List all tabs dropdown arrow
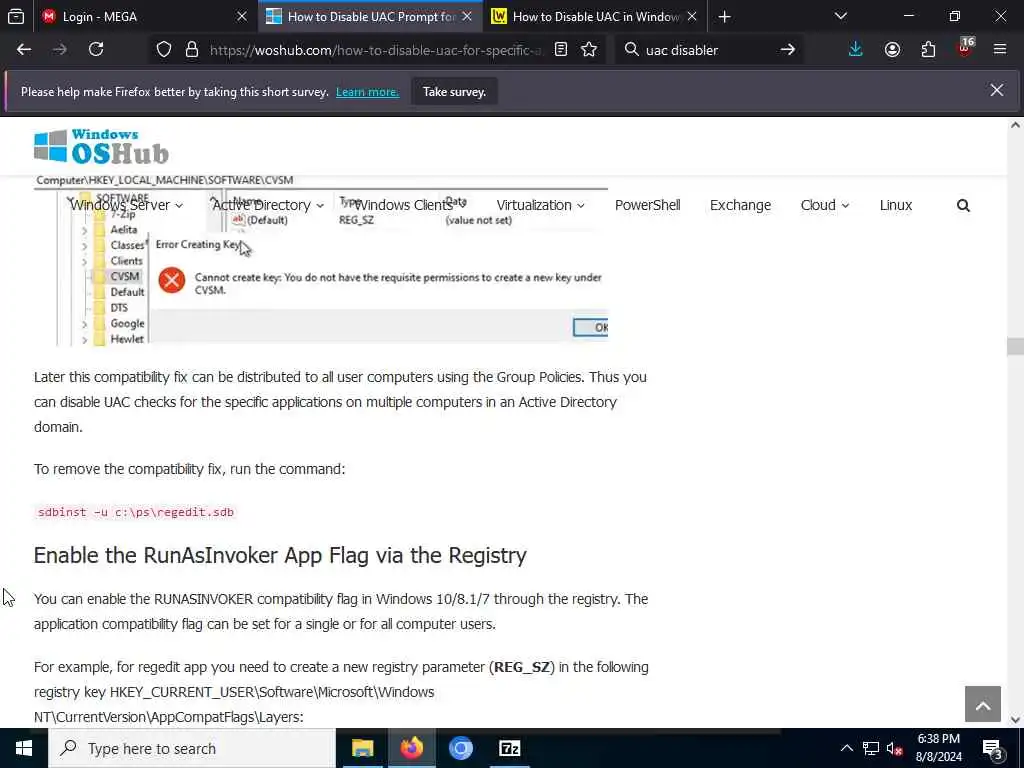This screenshot has width=1024, height=768. coord(841,16)
